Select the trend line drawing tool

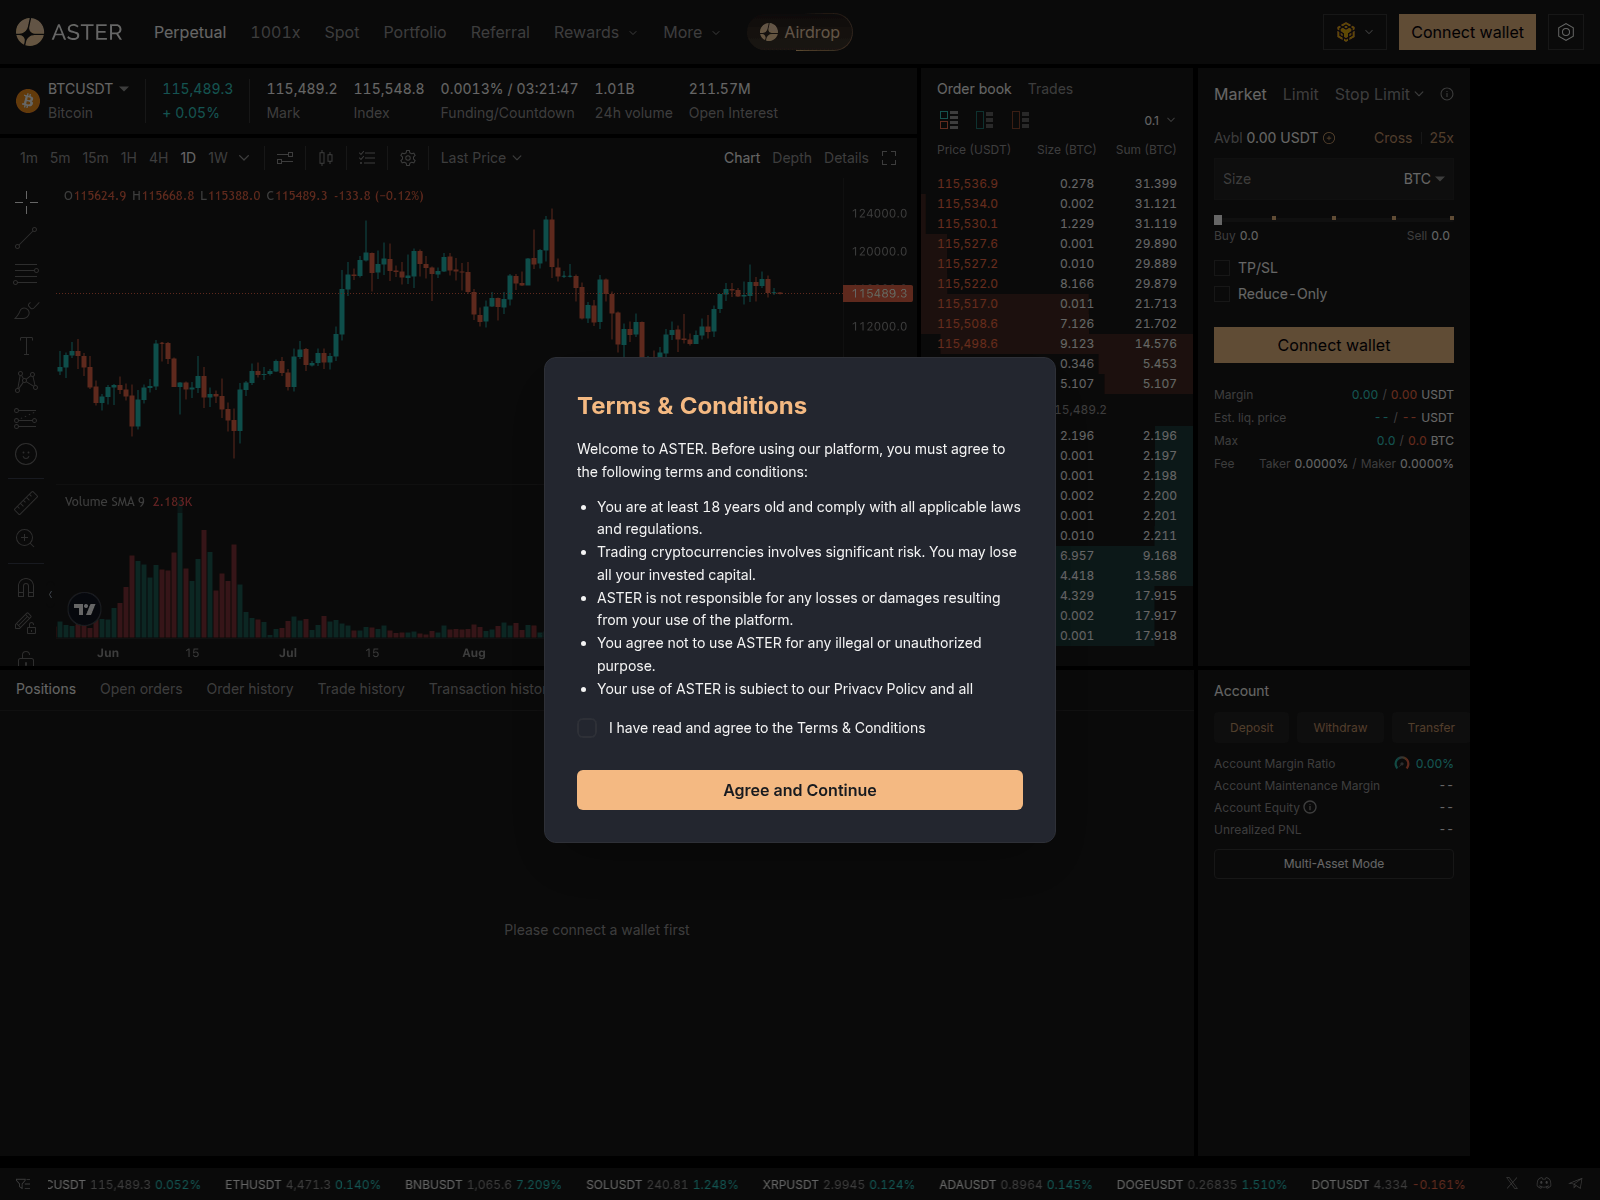click(26, 238)
